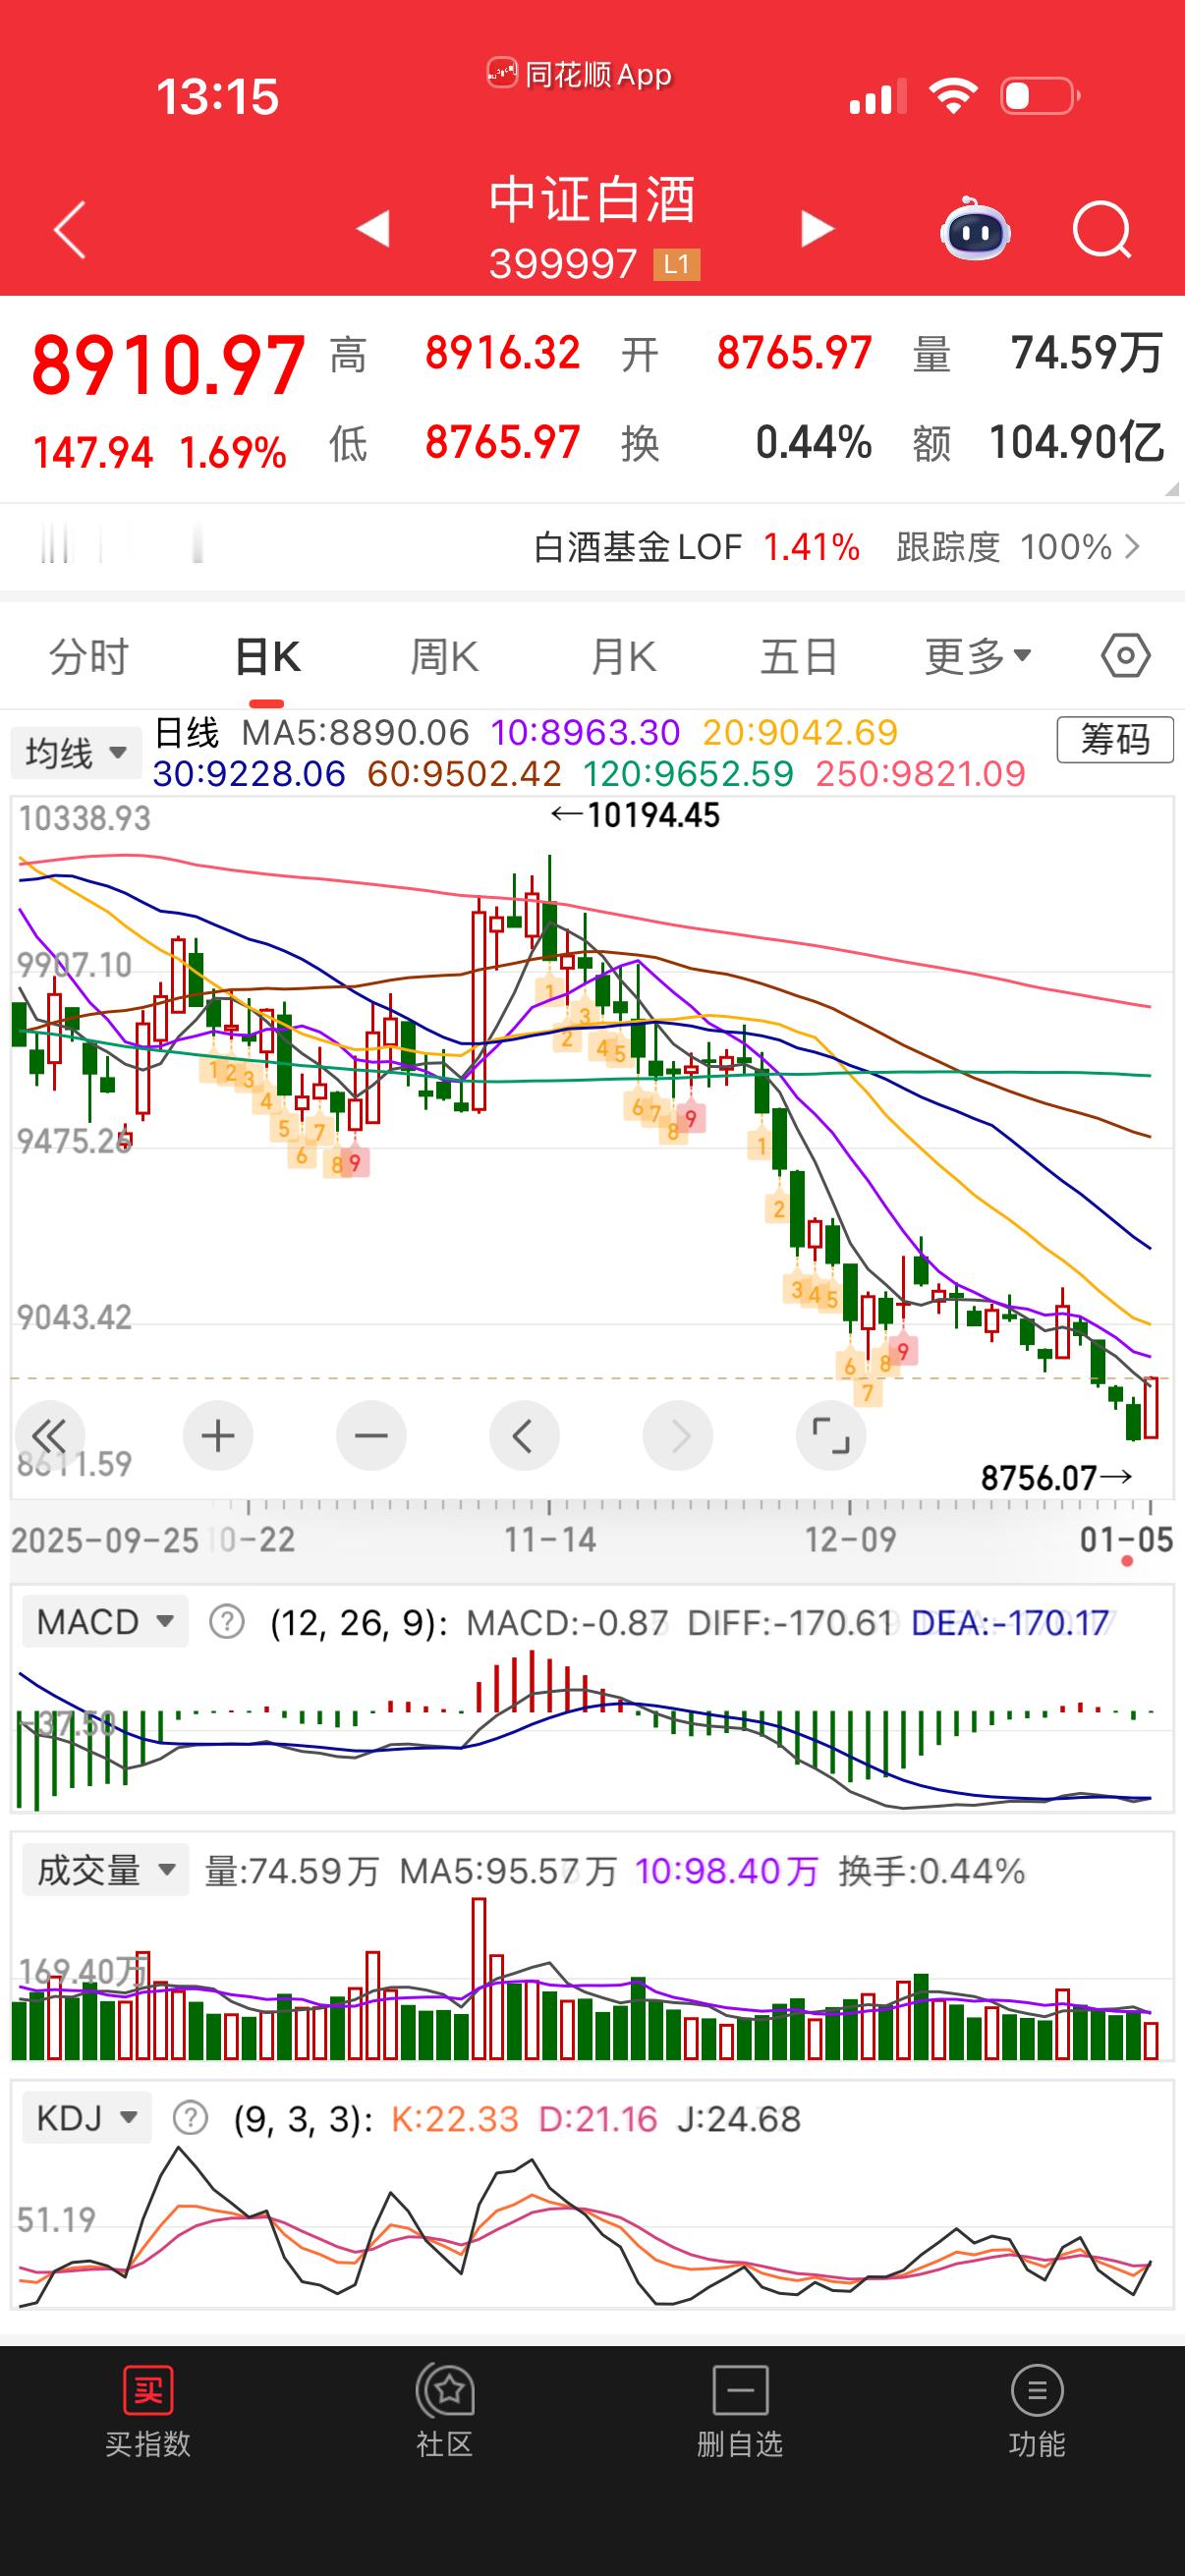Image resolution: width=1185 pixels, height=2576 pixels.
Task: Switch to next index with right triangle
Action: click(817, 229)
